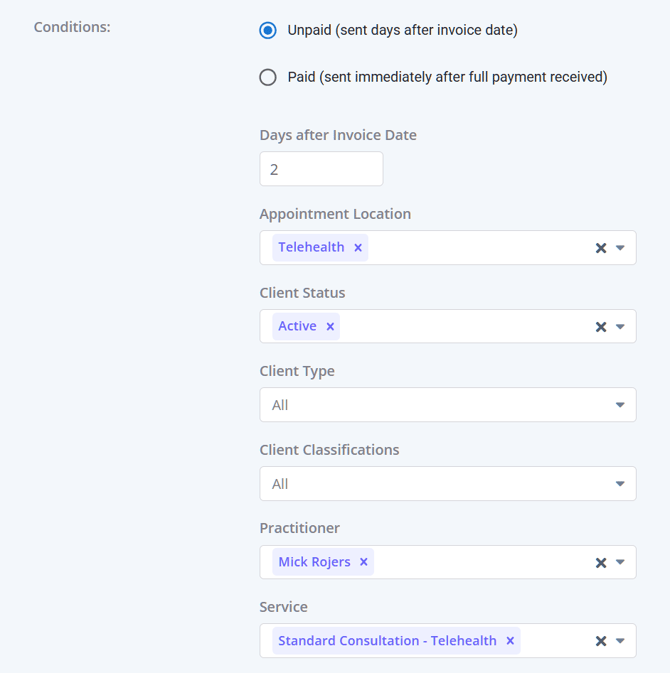
Task: Click the Paid option label text
Action: coord(447,77)
